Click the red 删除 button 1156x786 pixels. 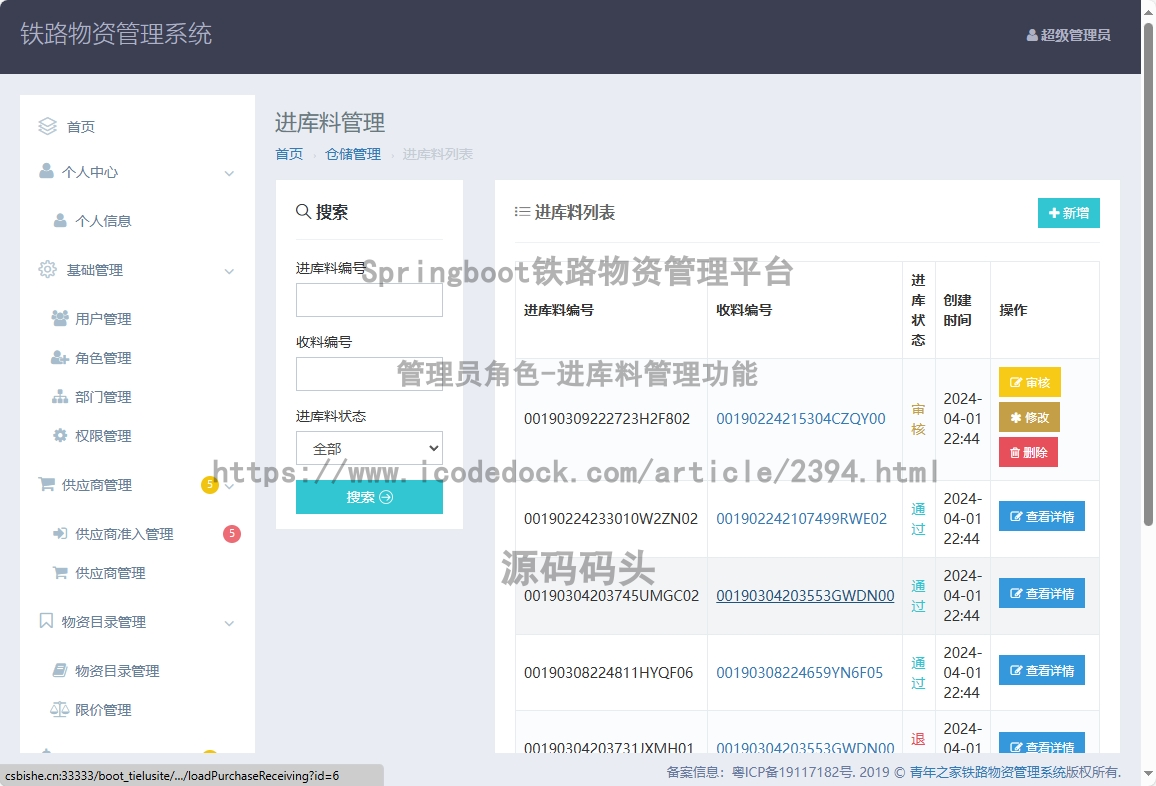pos(1028,452)
